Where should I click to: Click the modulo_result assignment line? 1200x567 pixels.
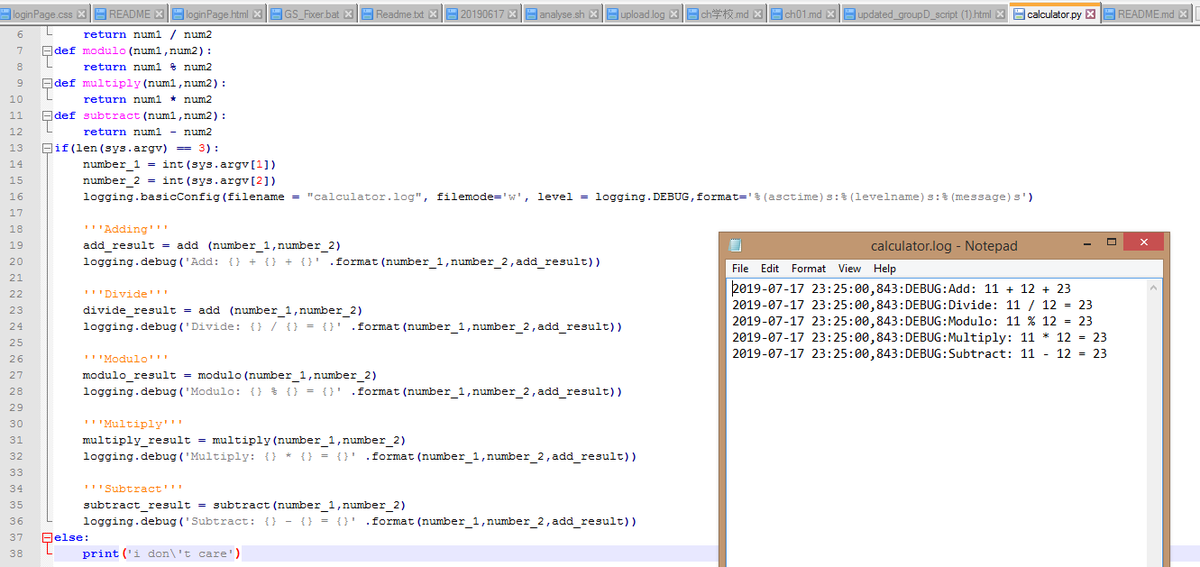[230, 375]
